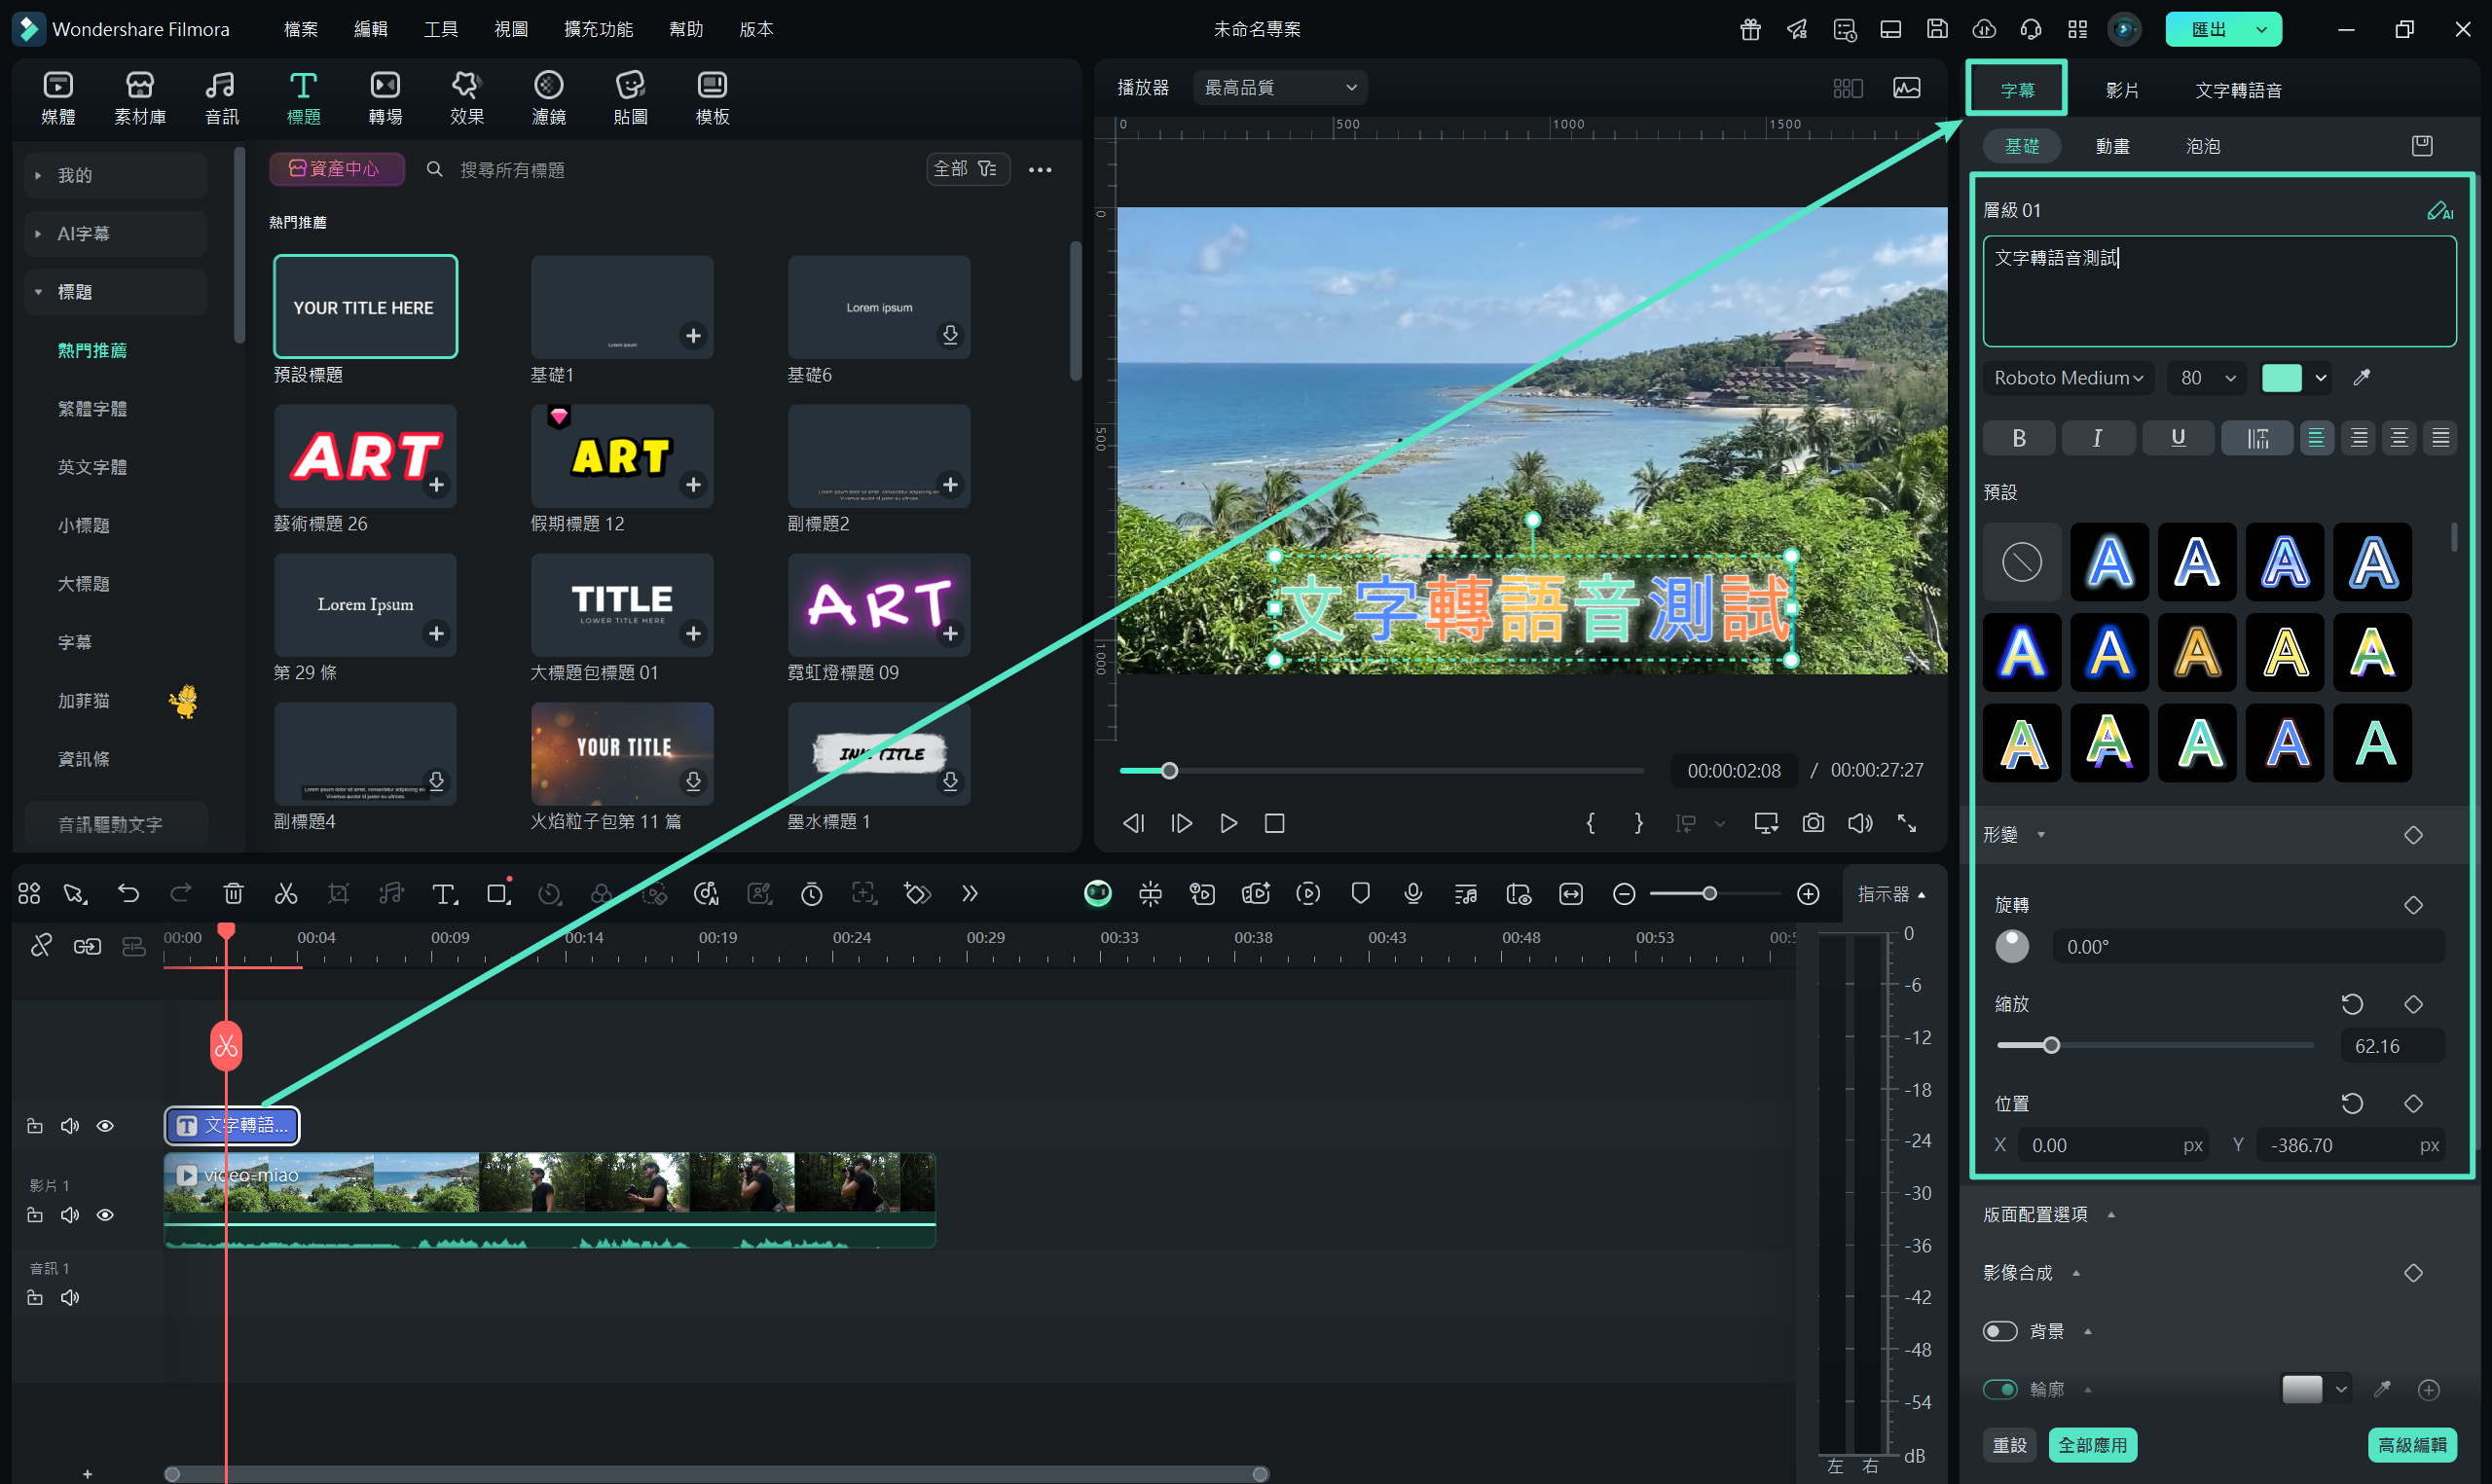Open the 媒體 media panel

(58, 98)
